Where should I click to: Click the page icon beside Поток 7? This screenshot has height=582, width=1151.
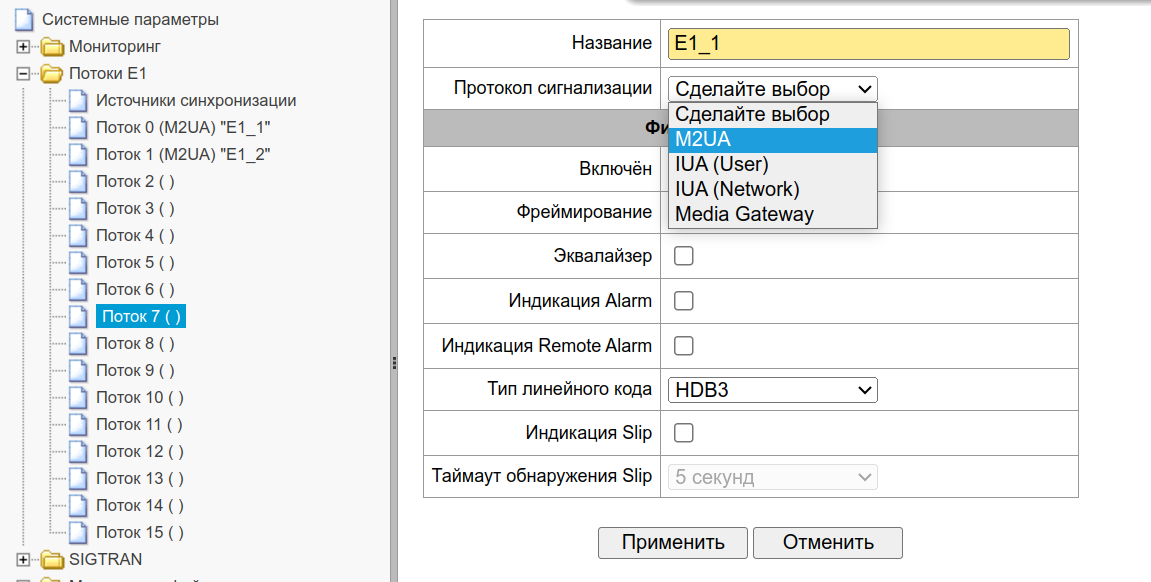click(x=79, y=317)
